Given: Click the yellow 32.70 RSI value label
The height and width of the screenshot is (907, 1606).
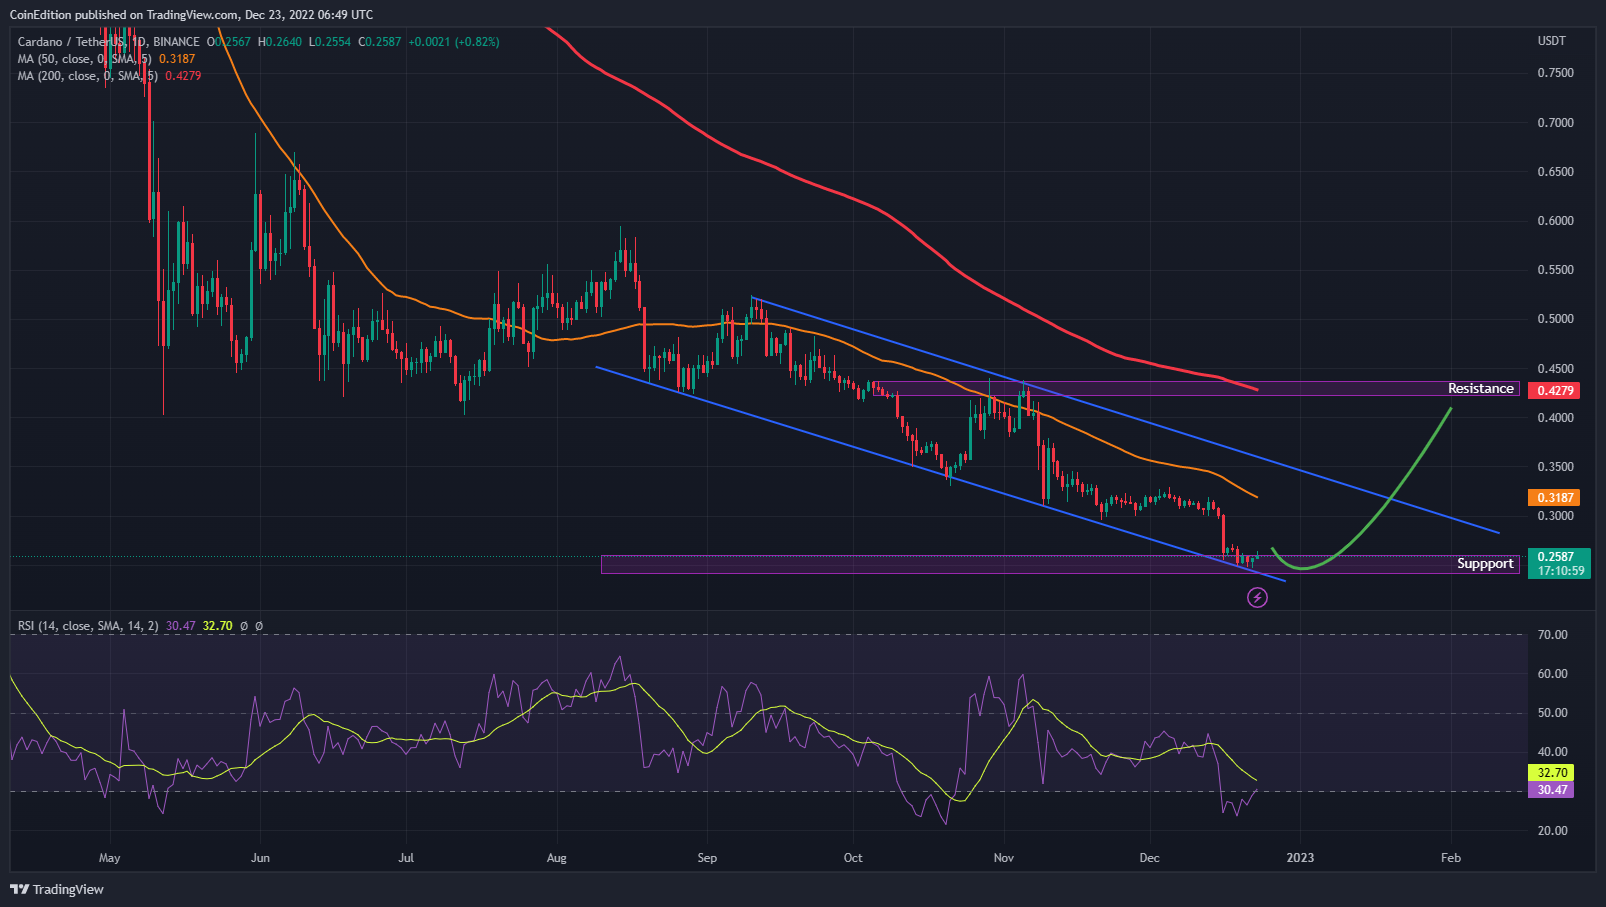Looking at the screenshot, I should click(x=1551, y=773).
